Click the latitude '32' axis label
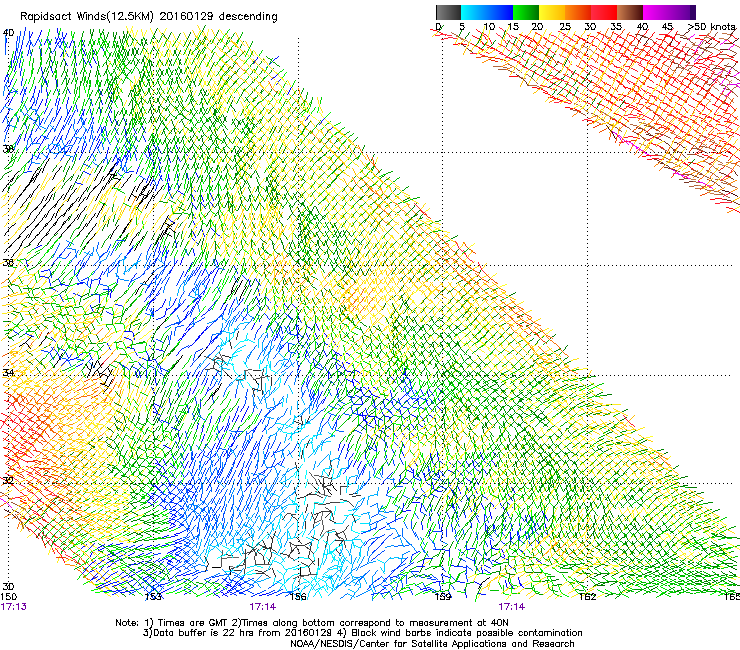740x650 pixels. coord(8,481)
